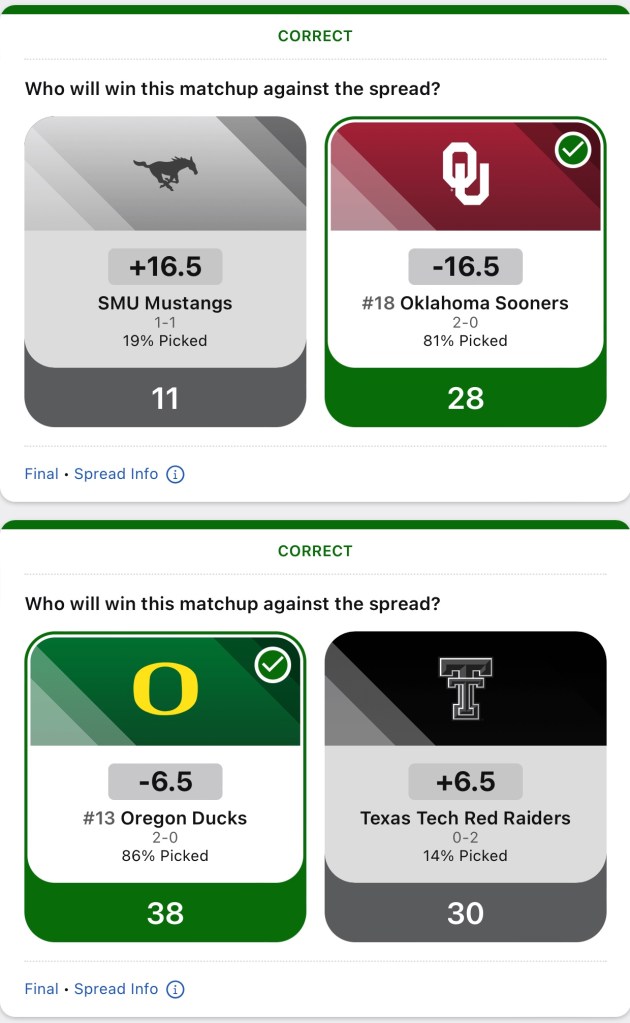Screen dimensions: 630x1023
Task: Click the Texas Tech Red Raiders team name
Action: pyautogui.click(x=466, y=818)
